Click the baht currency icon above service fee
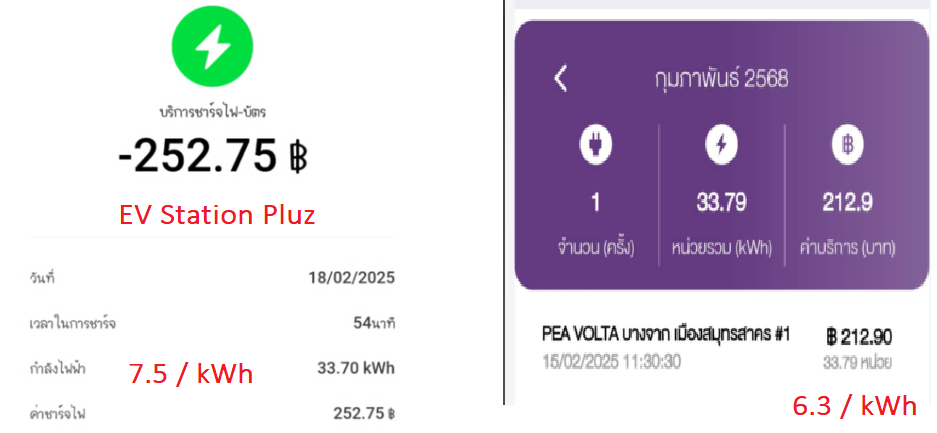937x433 pixels. pos(847,146)
